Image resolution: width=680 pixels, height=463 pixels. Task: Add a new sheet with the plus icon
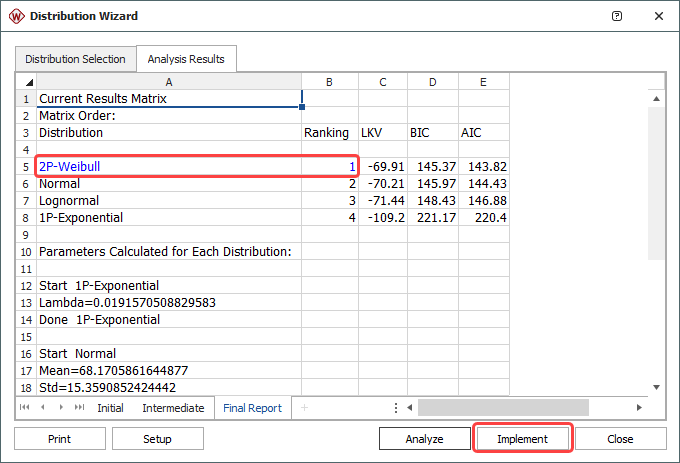[x=305, y=408]
